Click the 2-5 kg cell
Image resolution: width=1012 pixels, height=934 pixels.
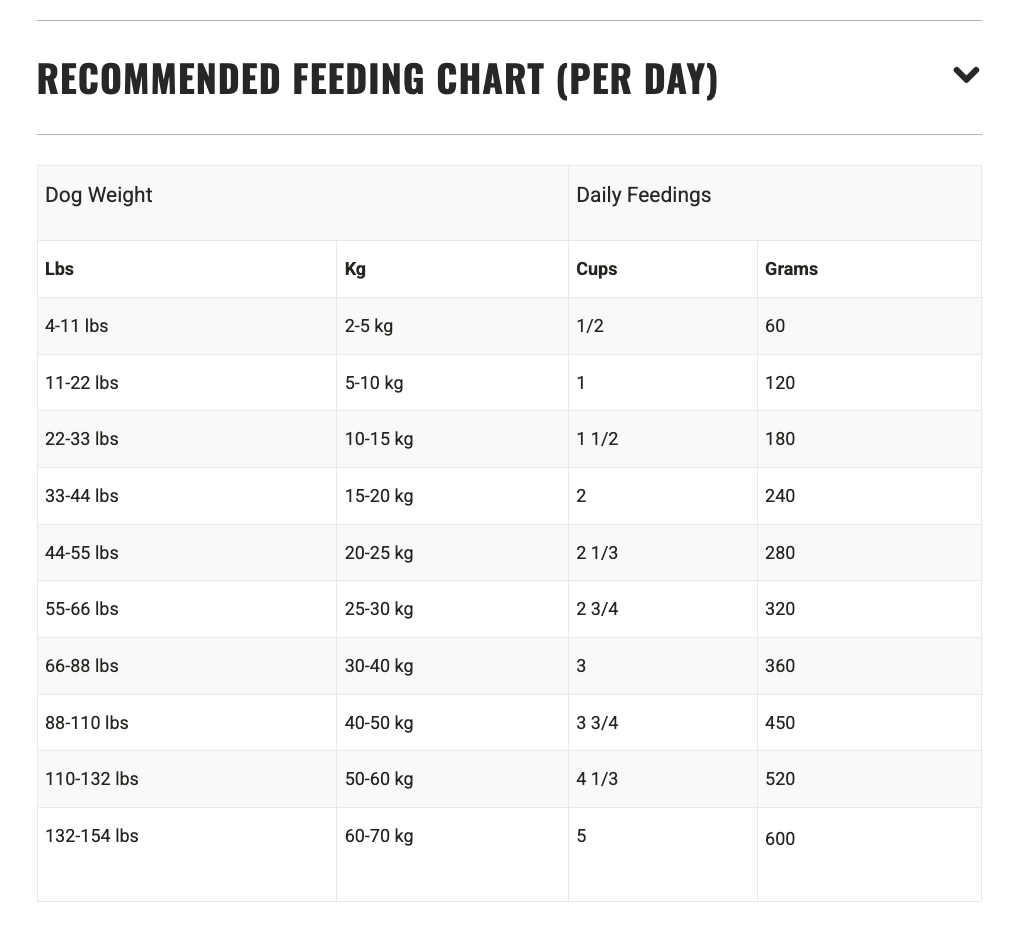click(370, 326)
